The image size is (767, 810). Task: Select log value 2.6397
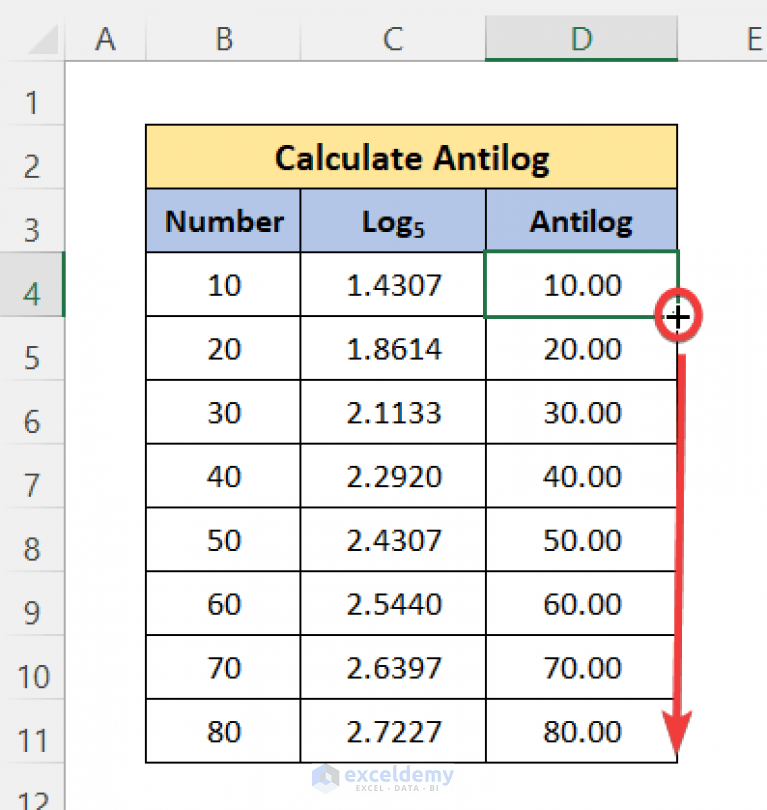[x=393, y=667]
